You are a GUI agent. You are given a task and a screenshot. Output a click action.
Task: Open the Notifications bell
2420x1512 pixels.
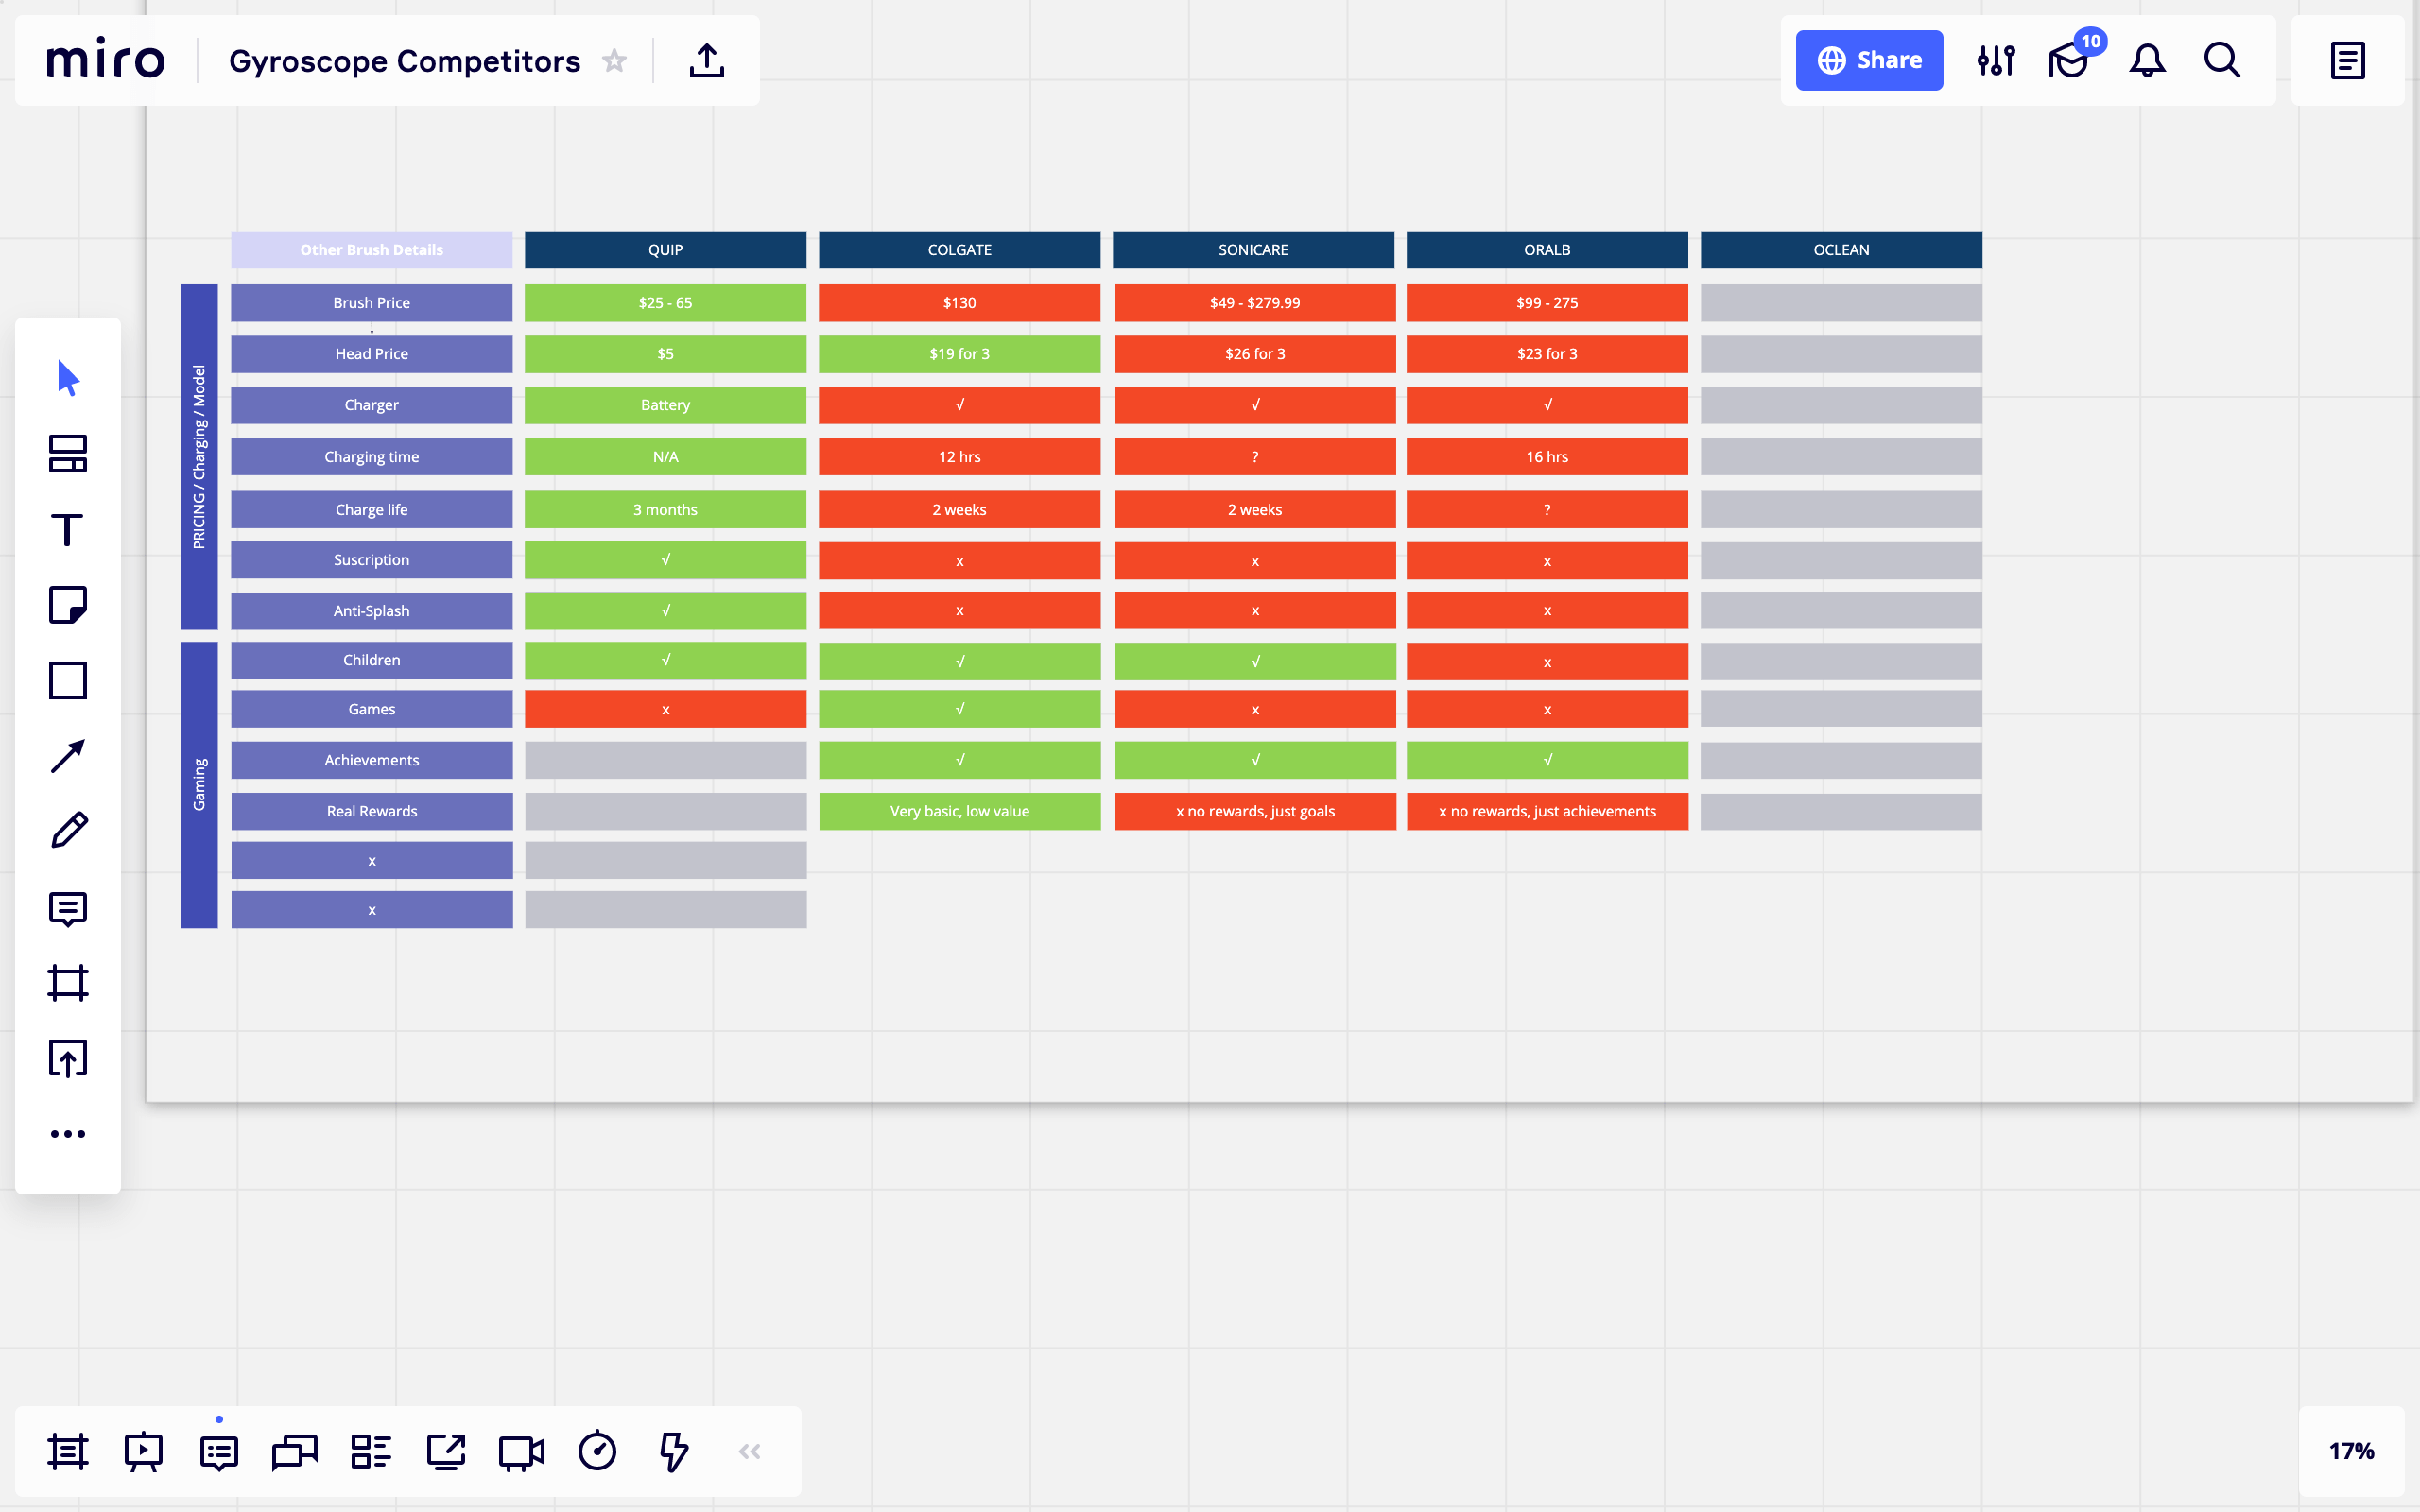pyautogui.click(x=2147, y=60)
